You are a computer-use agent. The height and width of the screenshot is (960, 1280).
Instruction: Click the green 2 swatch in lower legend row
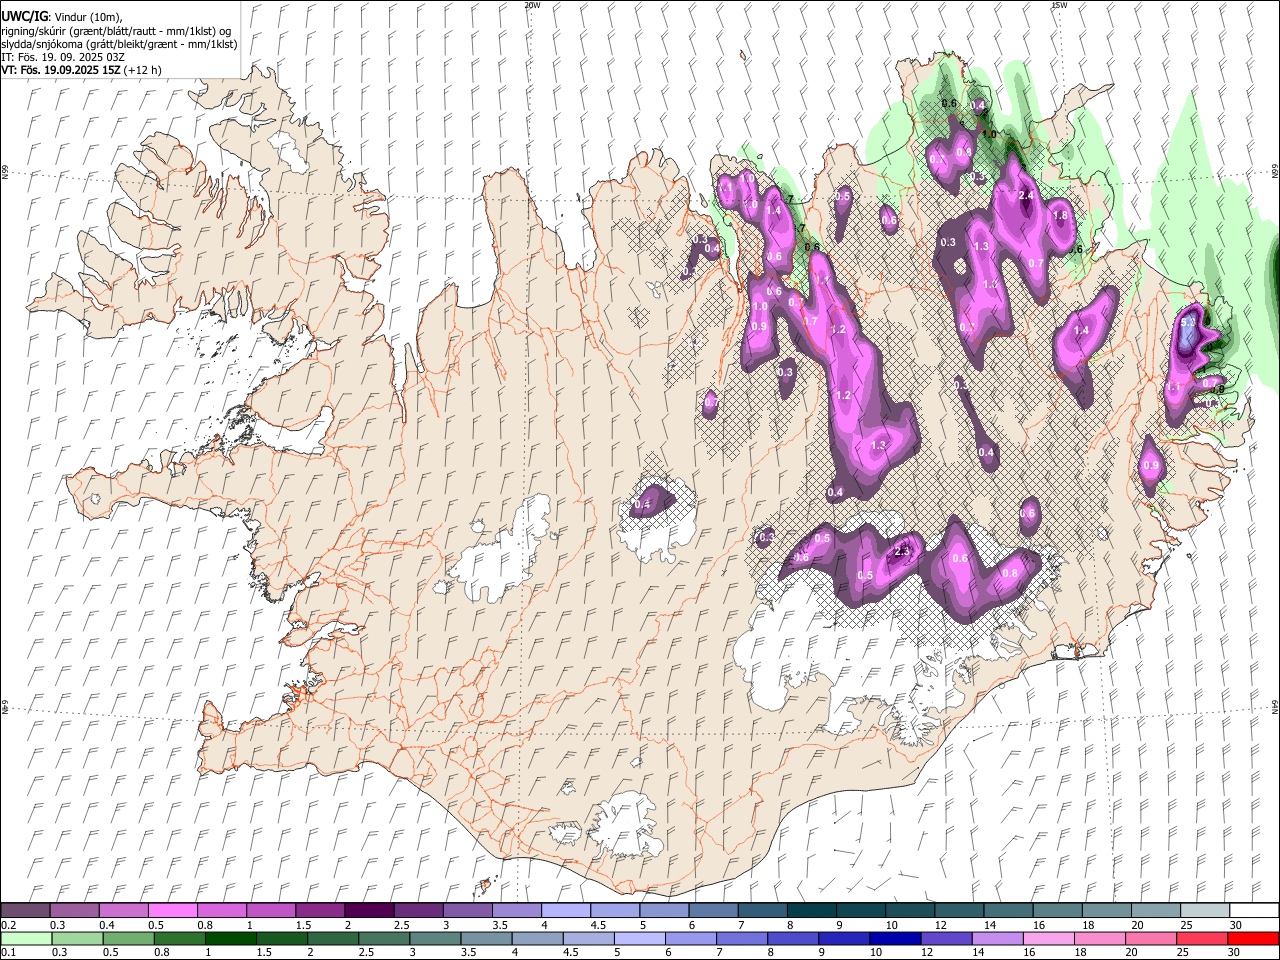(333, 938)
